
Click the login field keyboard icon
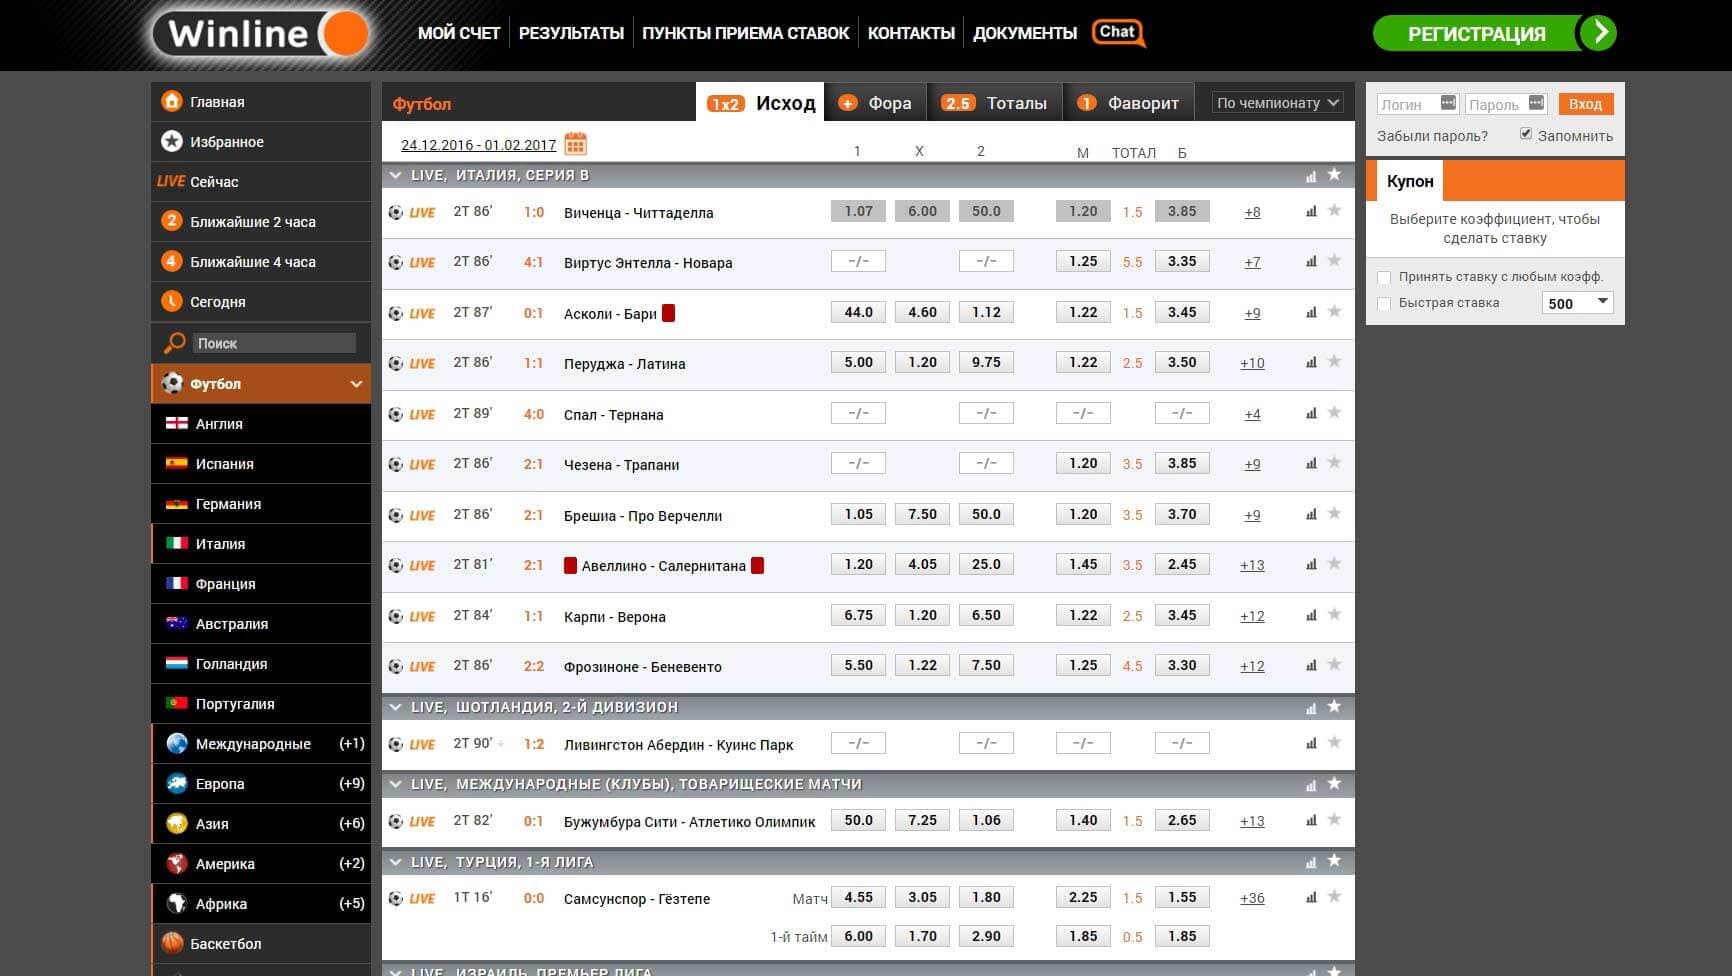[x=1448, y=102]
